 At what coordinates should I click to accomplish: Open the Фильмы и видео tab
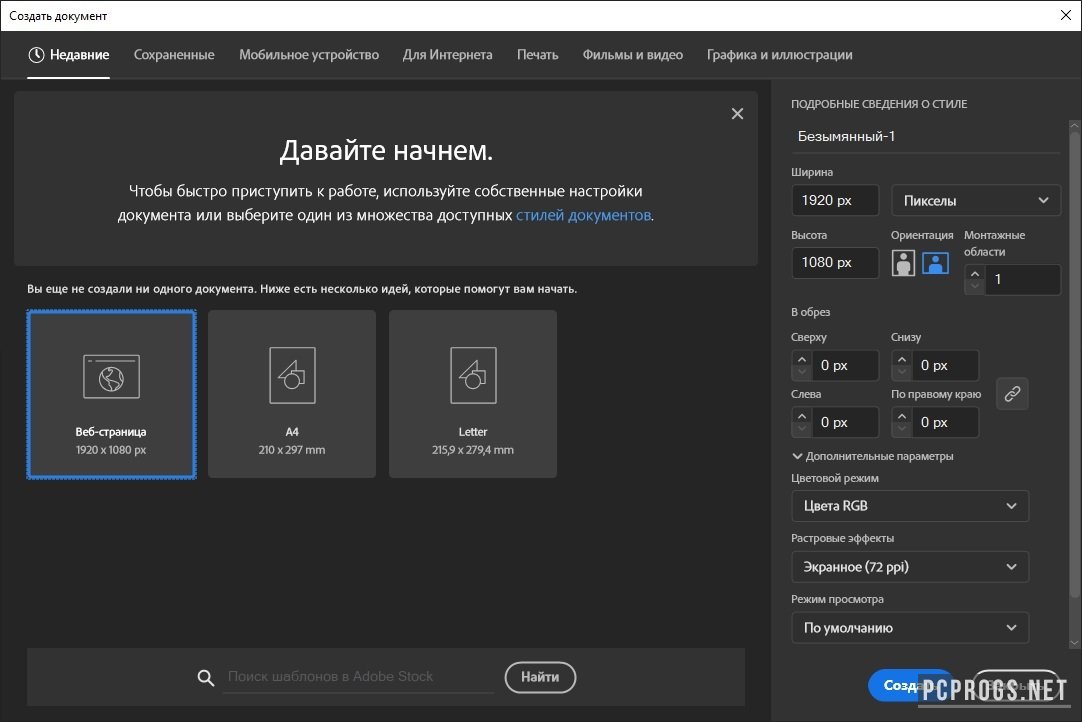pos(633,55)
